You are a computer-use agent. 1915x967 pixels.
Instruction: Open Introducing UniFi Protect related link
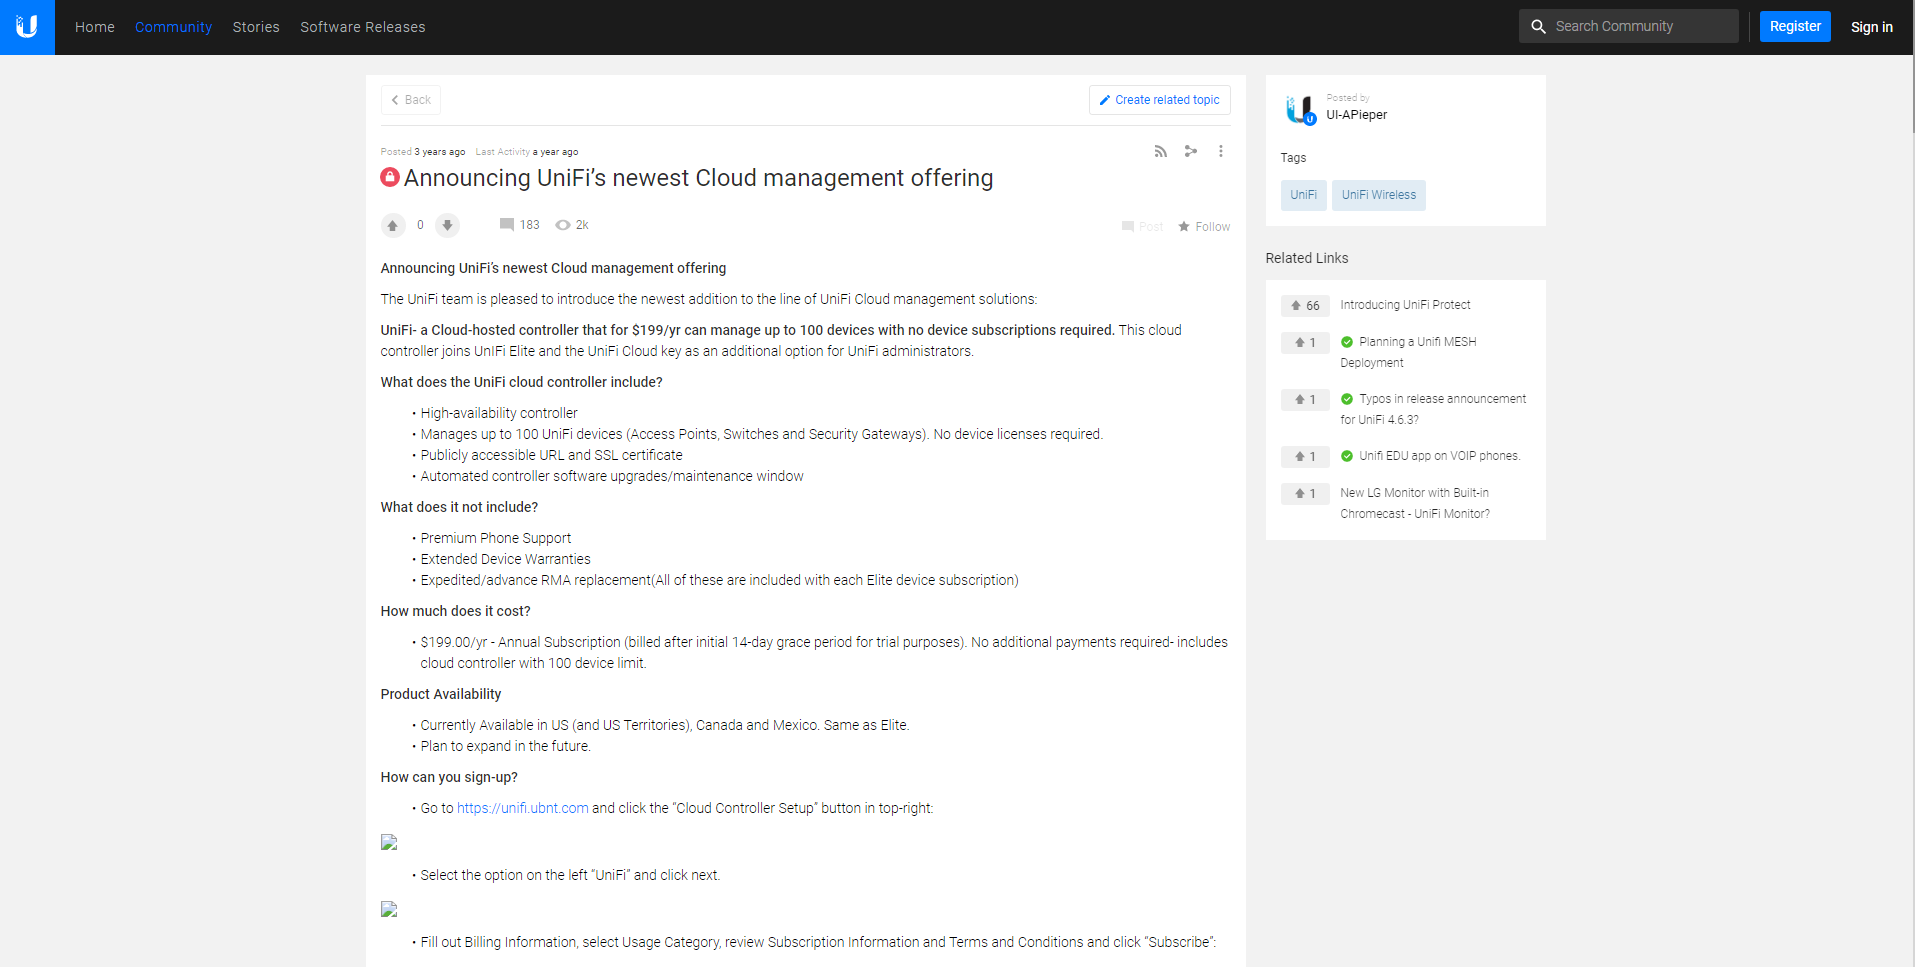[1406, 305]
